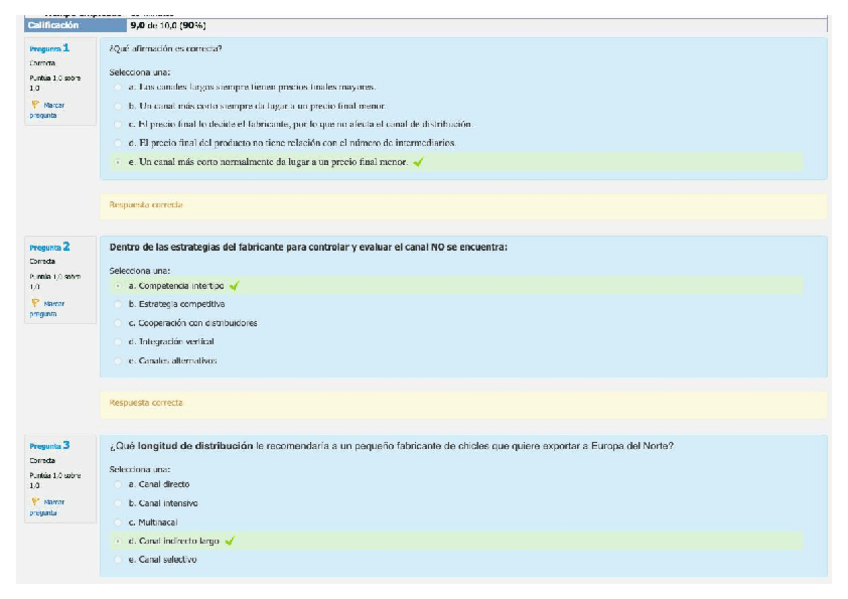Click 'Puntúa 1,0 sobre 1,0' in Pregunta 1
The height and width of the screenshot is (599, 848).
[55, 83]
